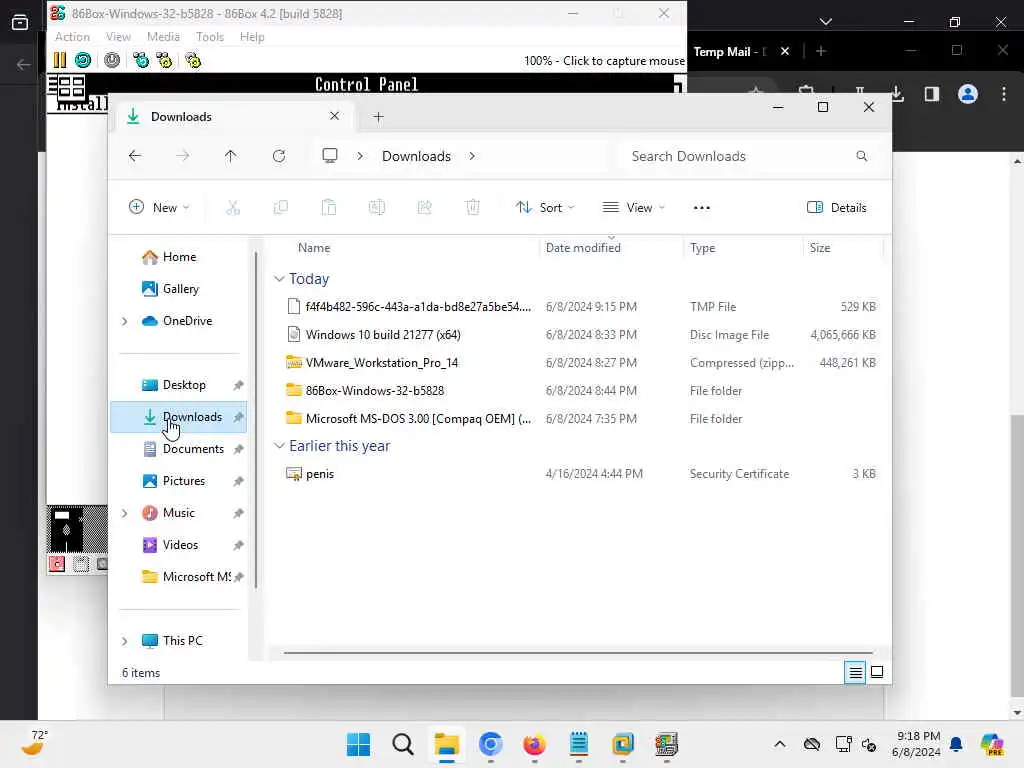The image size is (1024, 768).
Task: Open Home in navigation pane
Action: click(x=179, y=257)
